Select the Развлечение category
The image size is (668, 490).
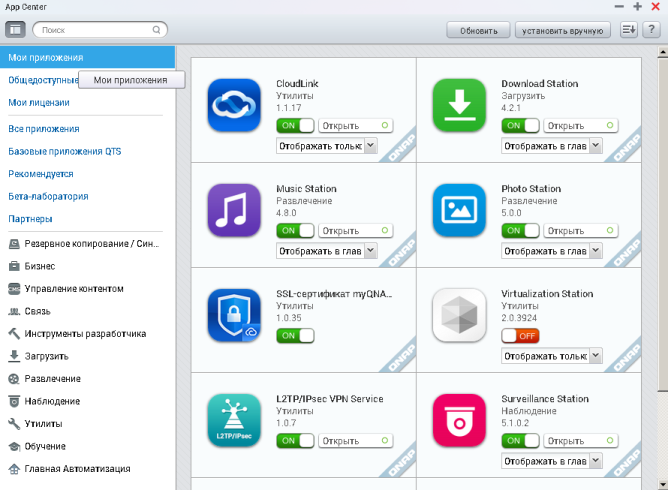click(44, 379)
